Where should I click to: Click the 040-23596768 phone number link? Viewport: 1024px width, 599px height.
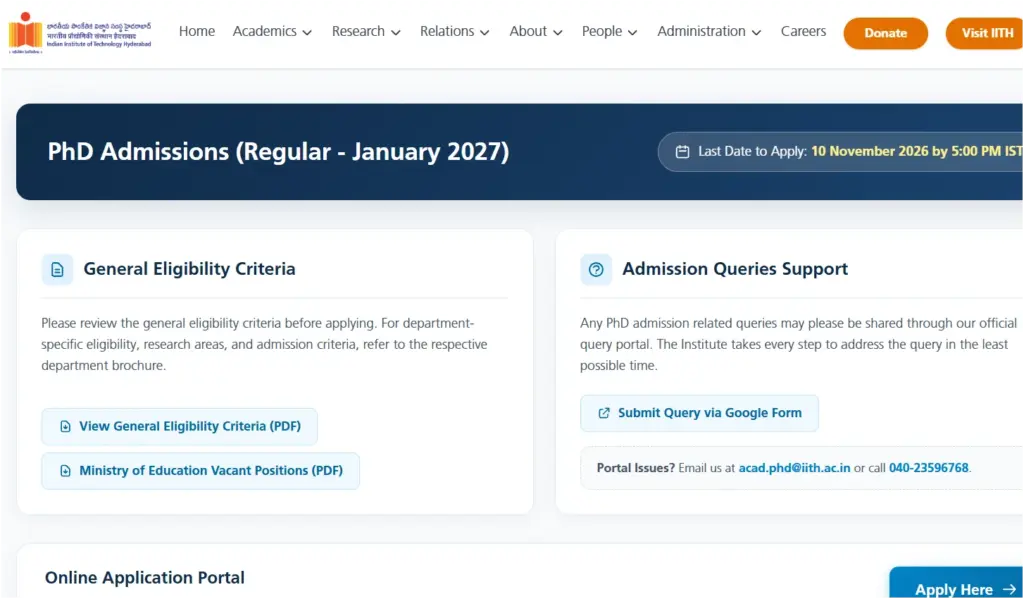[x=929, y=468]
